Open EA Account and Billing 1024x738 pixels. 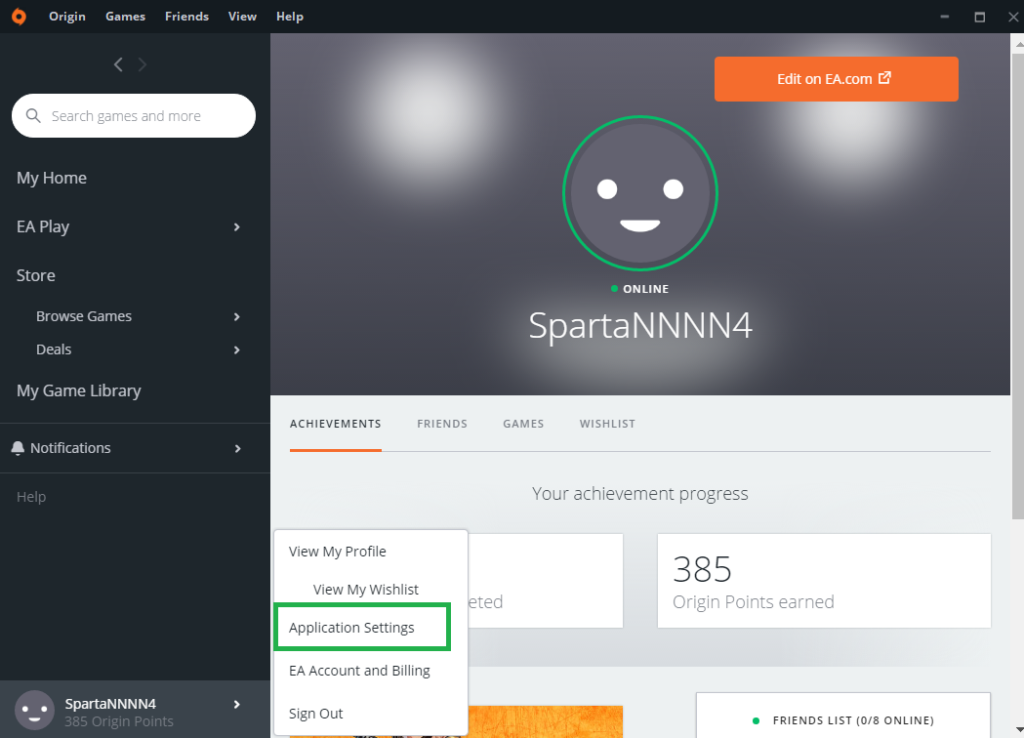[359, 671]
